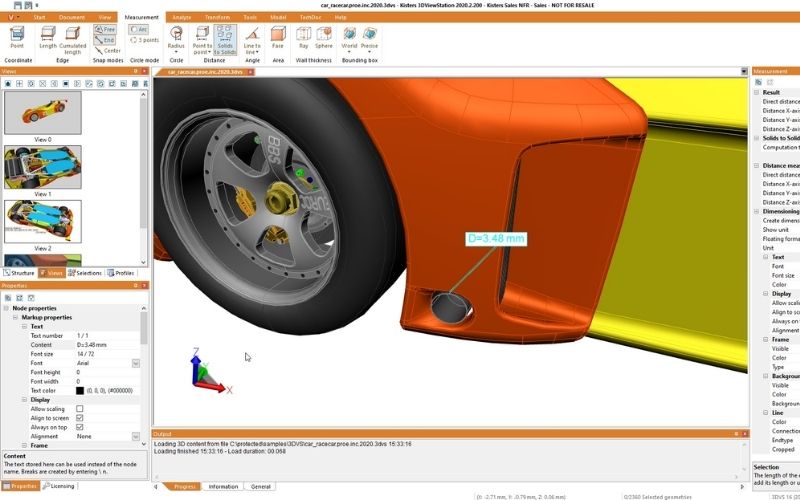Select the Solids to Solids distance tool
The height and width of the screenshot is (500, 800).
(x=225, y=40)
